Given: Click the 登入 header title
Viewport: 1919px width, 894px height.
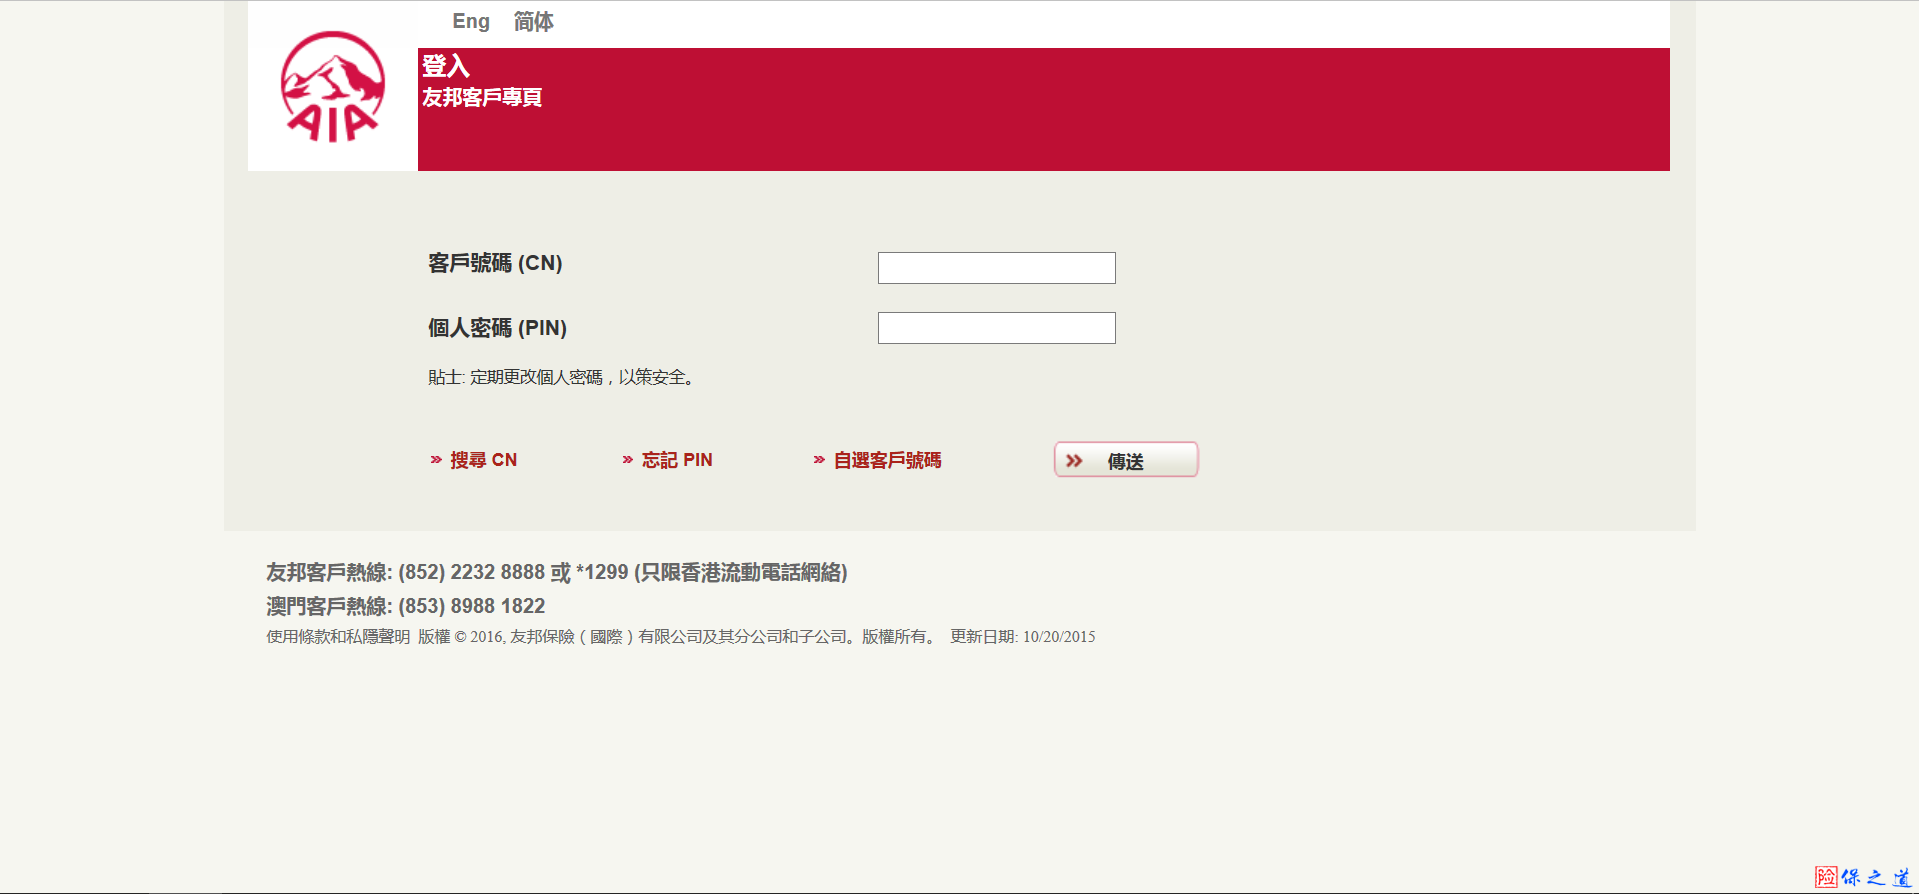Looking at the screenshot, I should pos(445,66).
